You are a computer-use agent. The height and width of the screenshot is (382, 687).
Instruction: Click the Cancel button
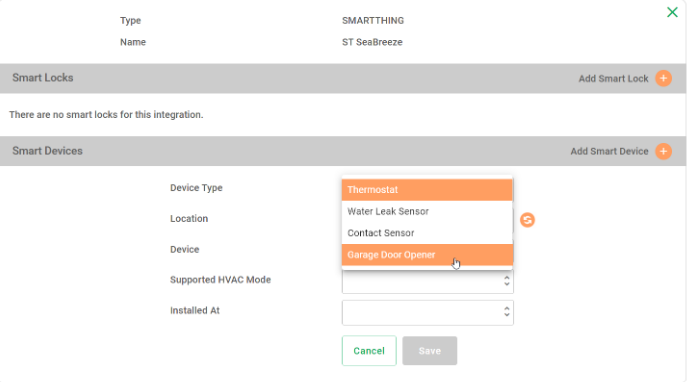(369, 351)
